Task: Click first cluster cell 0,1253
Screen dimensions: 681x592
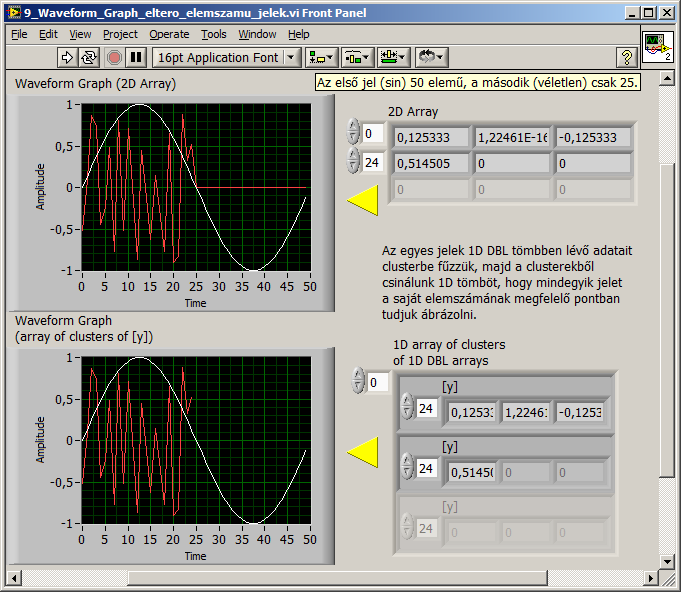Action: pos(471,412)
